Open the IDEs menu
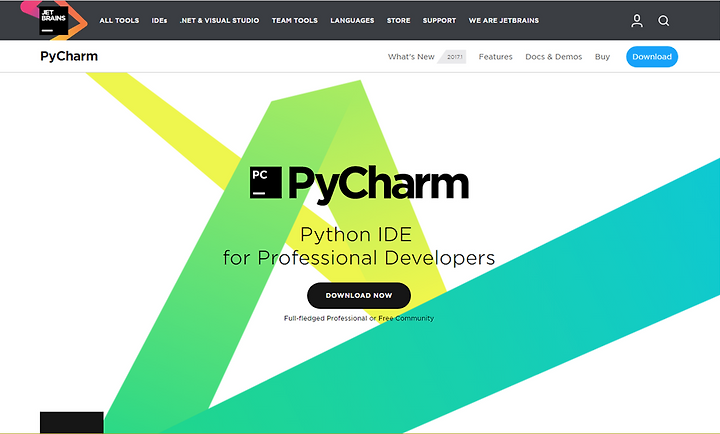720x434 pixels. tap(159, 21)
